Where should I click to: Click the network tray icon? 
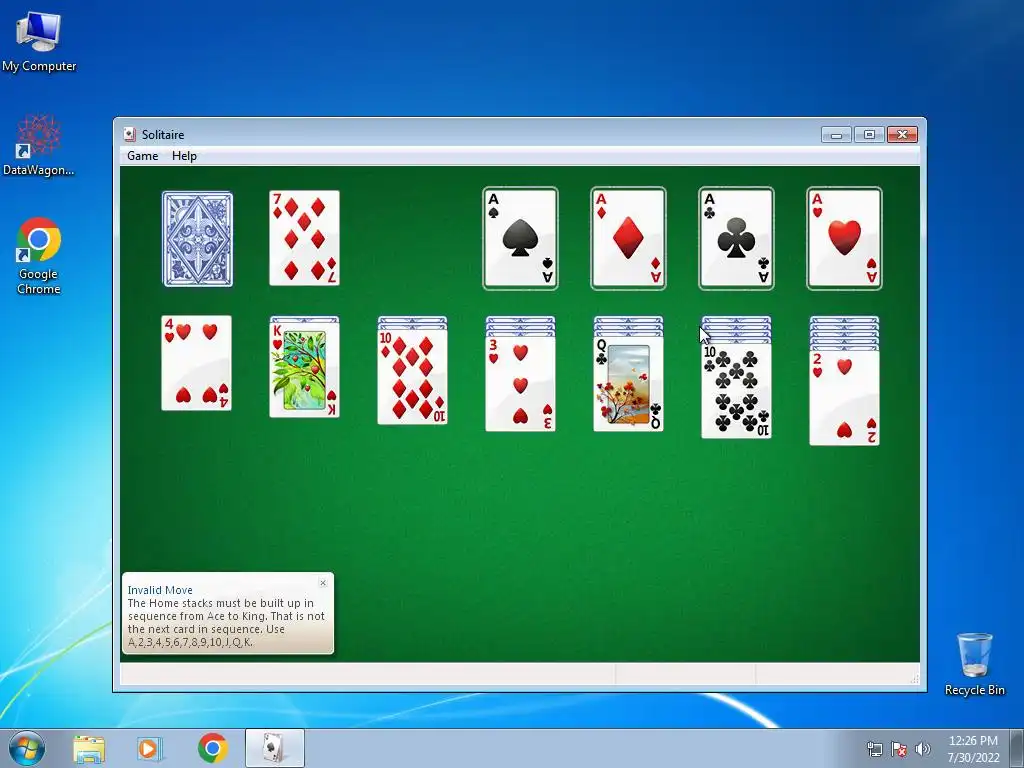pyautogui.click(x=874, y=749)
